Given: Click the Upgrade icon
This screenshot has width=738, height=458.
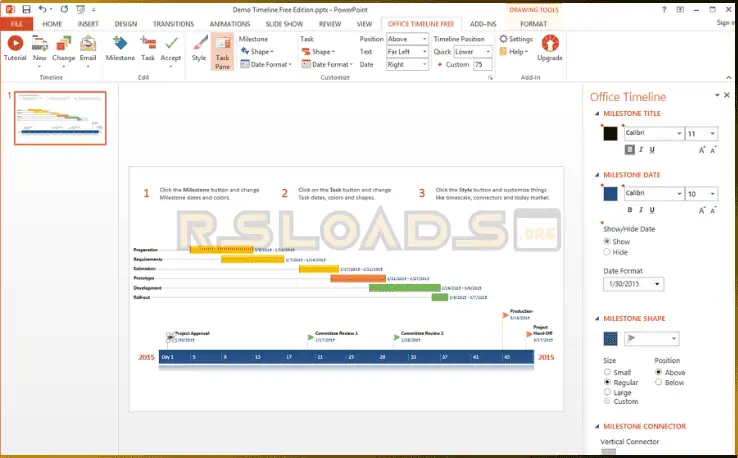Looking at the screenshot, I should [x=550, y=45].
